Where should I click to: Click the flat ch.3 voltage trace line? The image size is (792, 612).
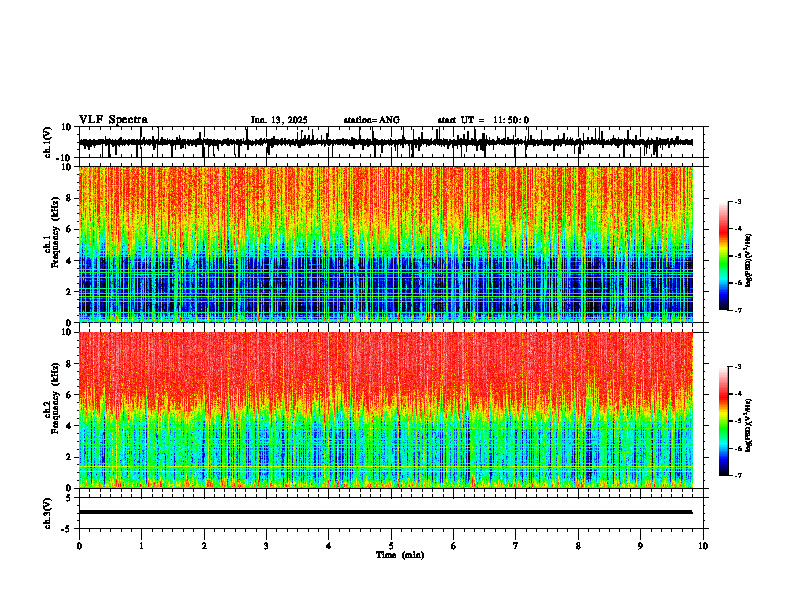[385, 512]
